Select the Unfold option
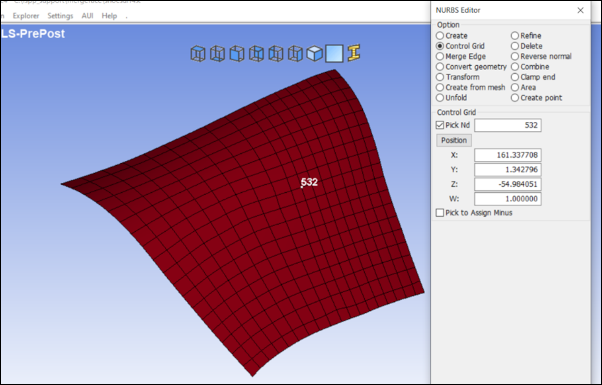This screenshot has width=602, height=385. tap(452, 98)
